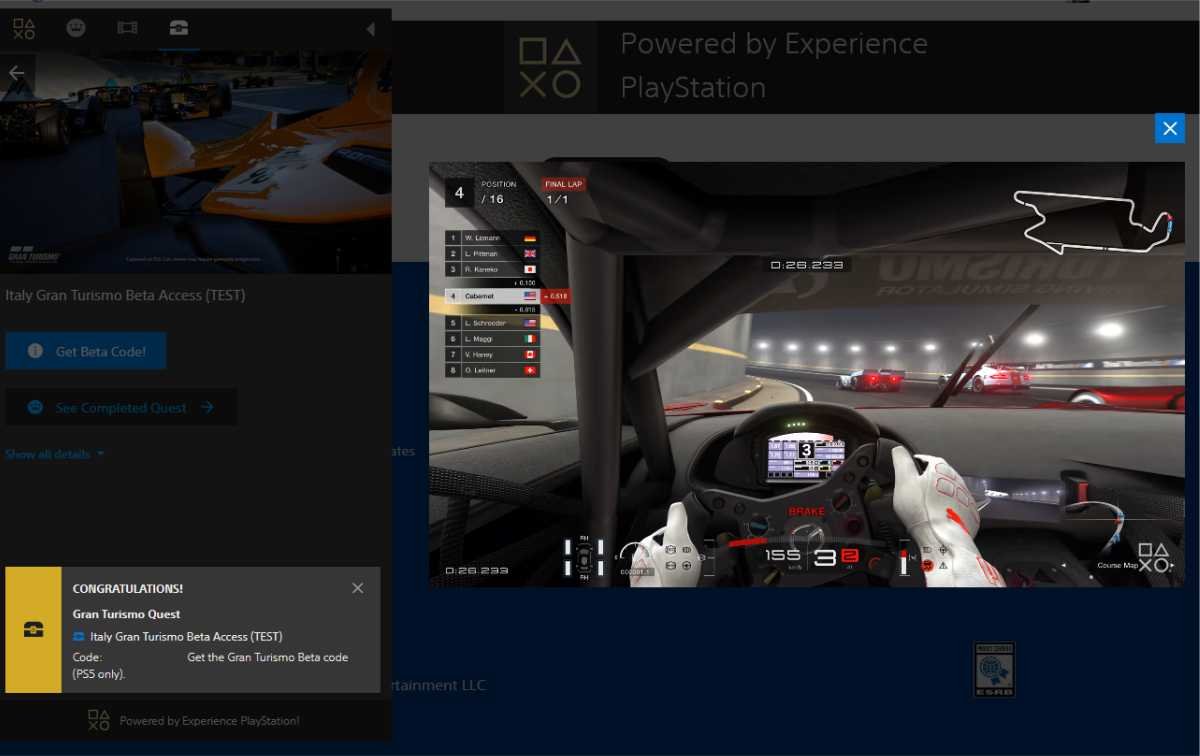Click the arrow on See Completed Quest
This screenshot has height=756, width=1200.
point(206,407)
